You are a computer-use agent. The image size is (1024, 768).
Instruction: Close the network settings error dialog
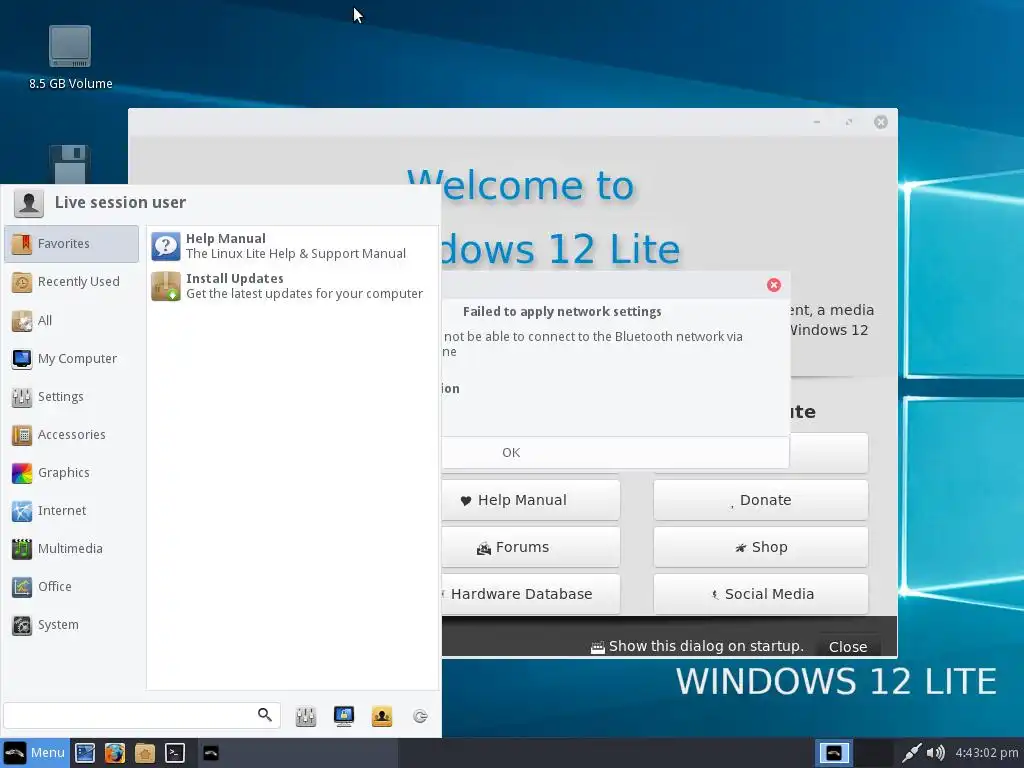click(x=774, y=285)
